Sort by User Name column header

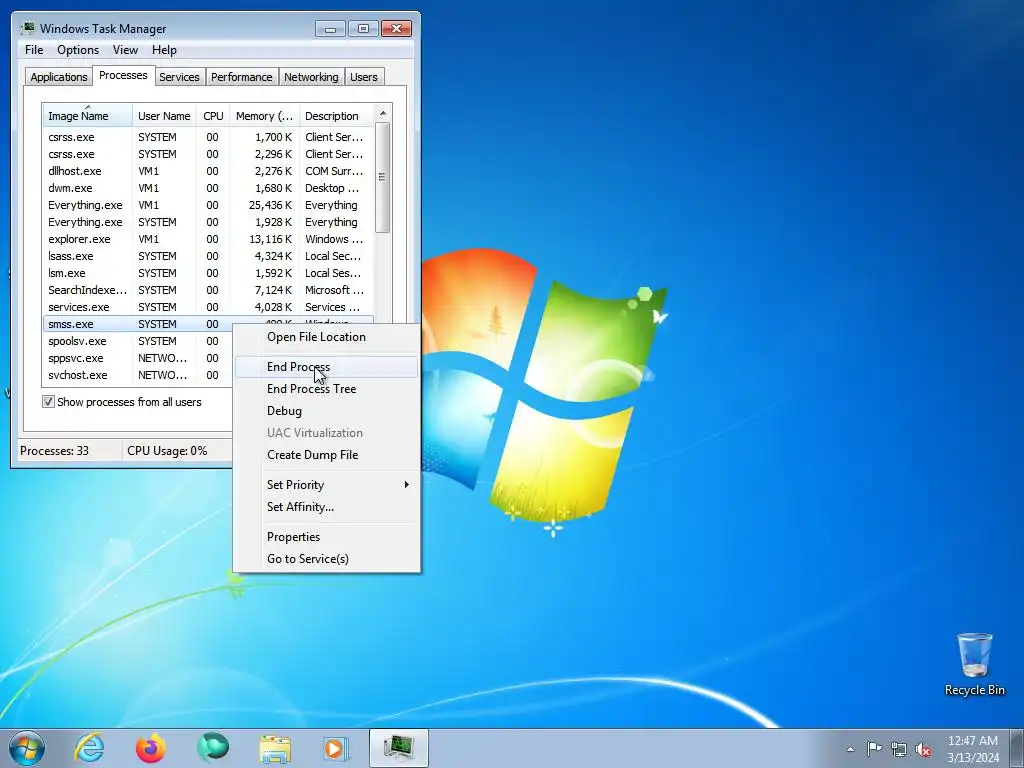pos(164,116)
